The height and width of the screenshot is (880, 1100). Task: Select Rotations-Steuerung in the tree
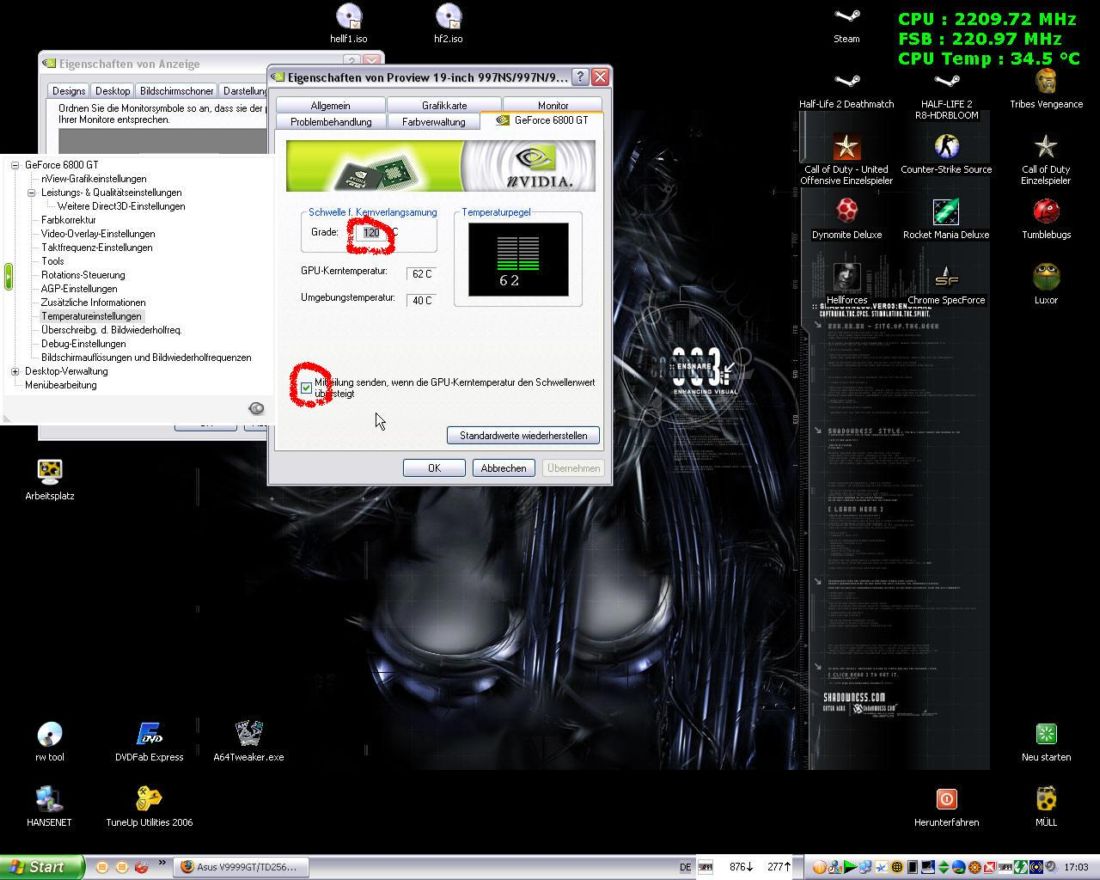(x=83, y=275)
